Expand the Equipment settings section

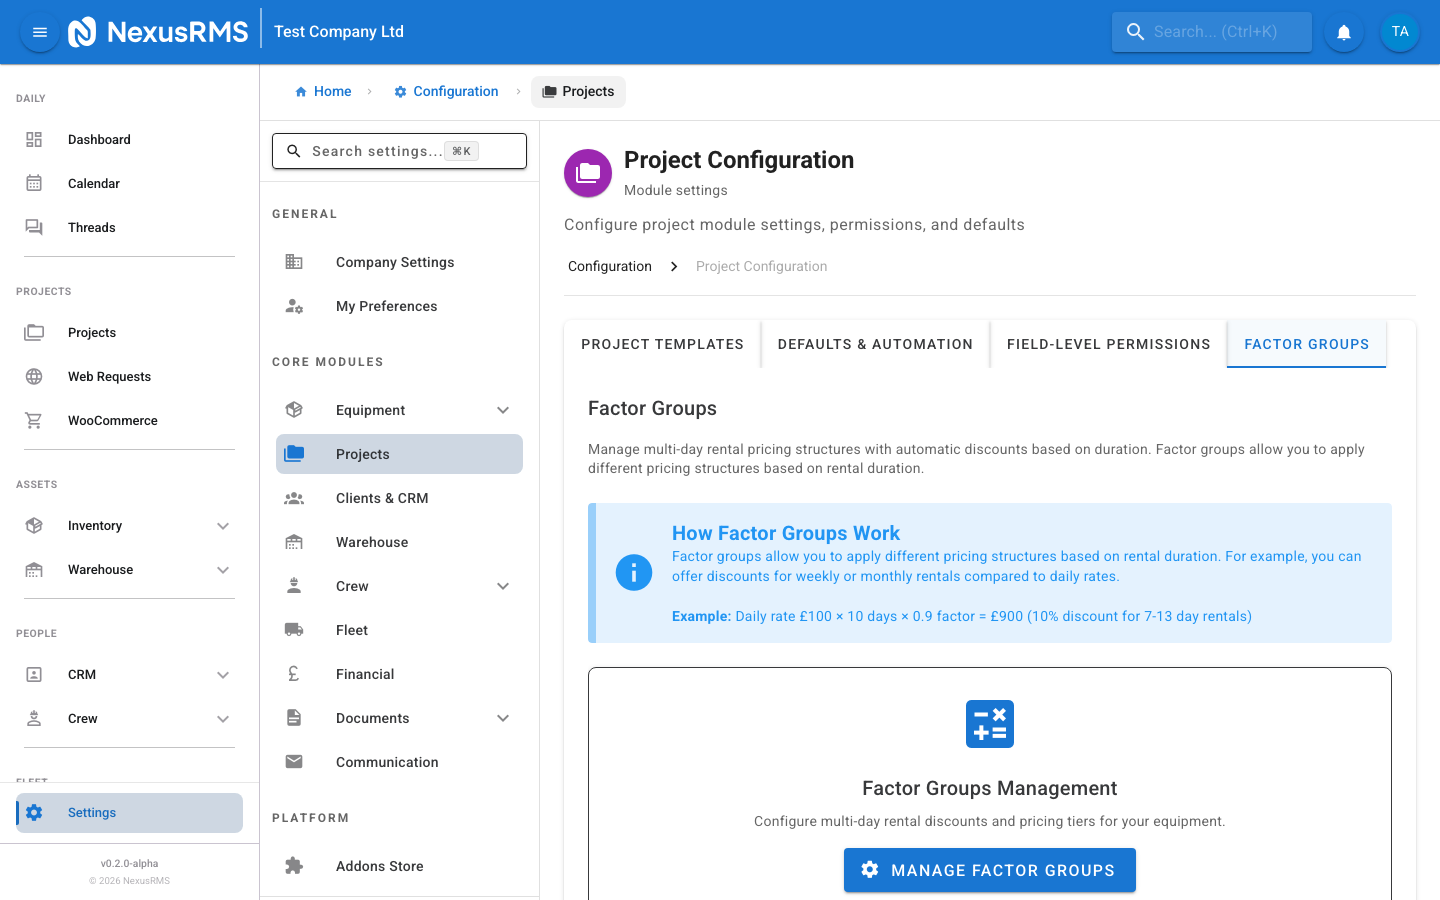tap(503, 410)
